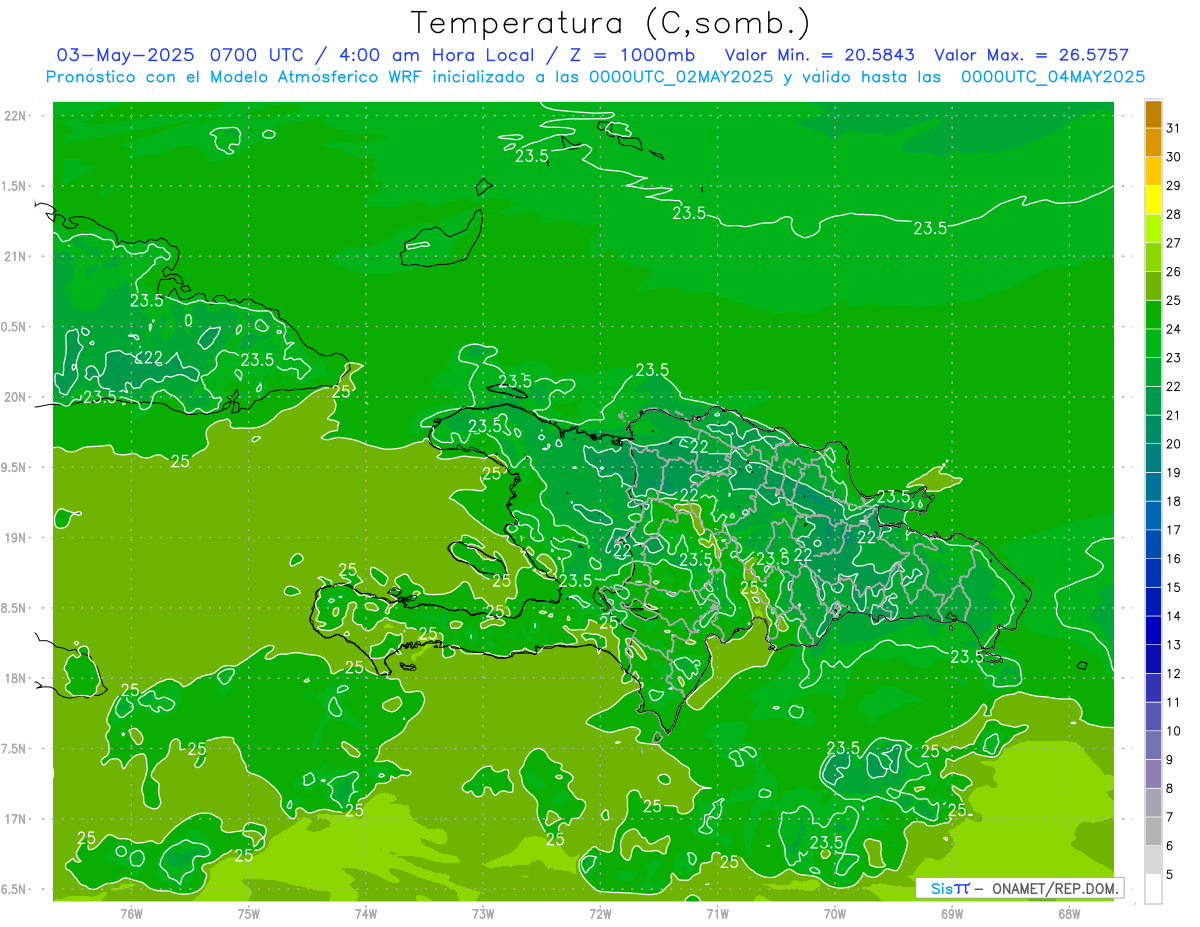Click the '76W' longitude axis label
The width and height of the screenshot is (1200, 927).
pos(131,914)
